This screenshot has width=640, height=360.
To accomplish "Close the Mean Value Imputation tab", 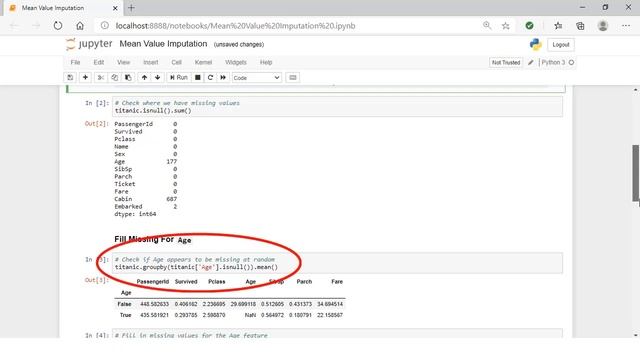I will coord(115,8).
